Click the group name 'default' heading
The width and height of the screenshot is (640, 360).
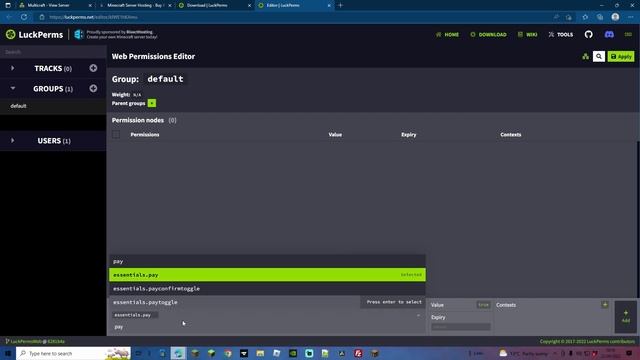[x=165, y=79]
